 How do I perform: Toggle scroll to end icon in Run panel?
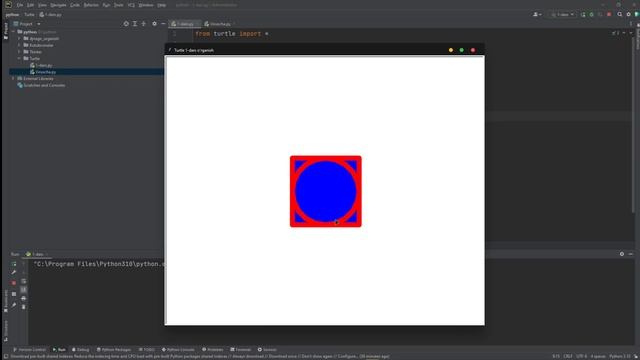pos(24,290)
